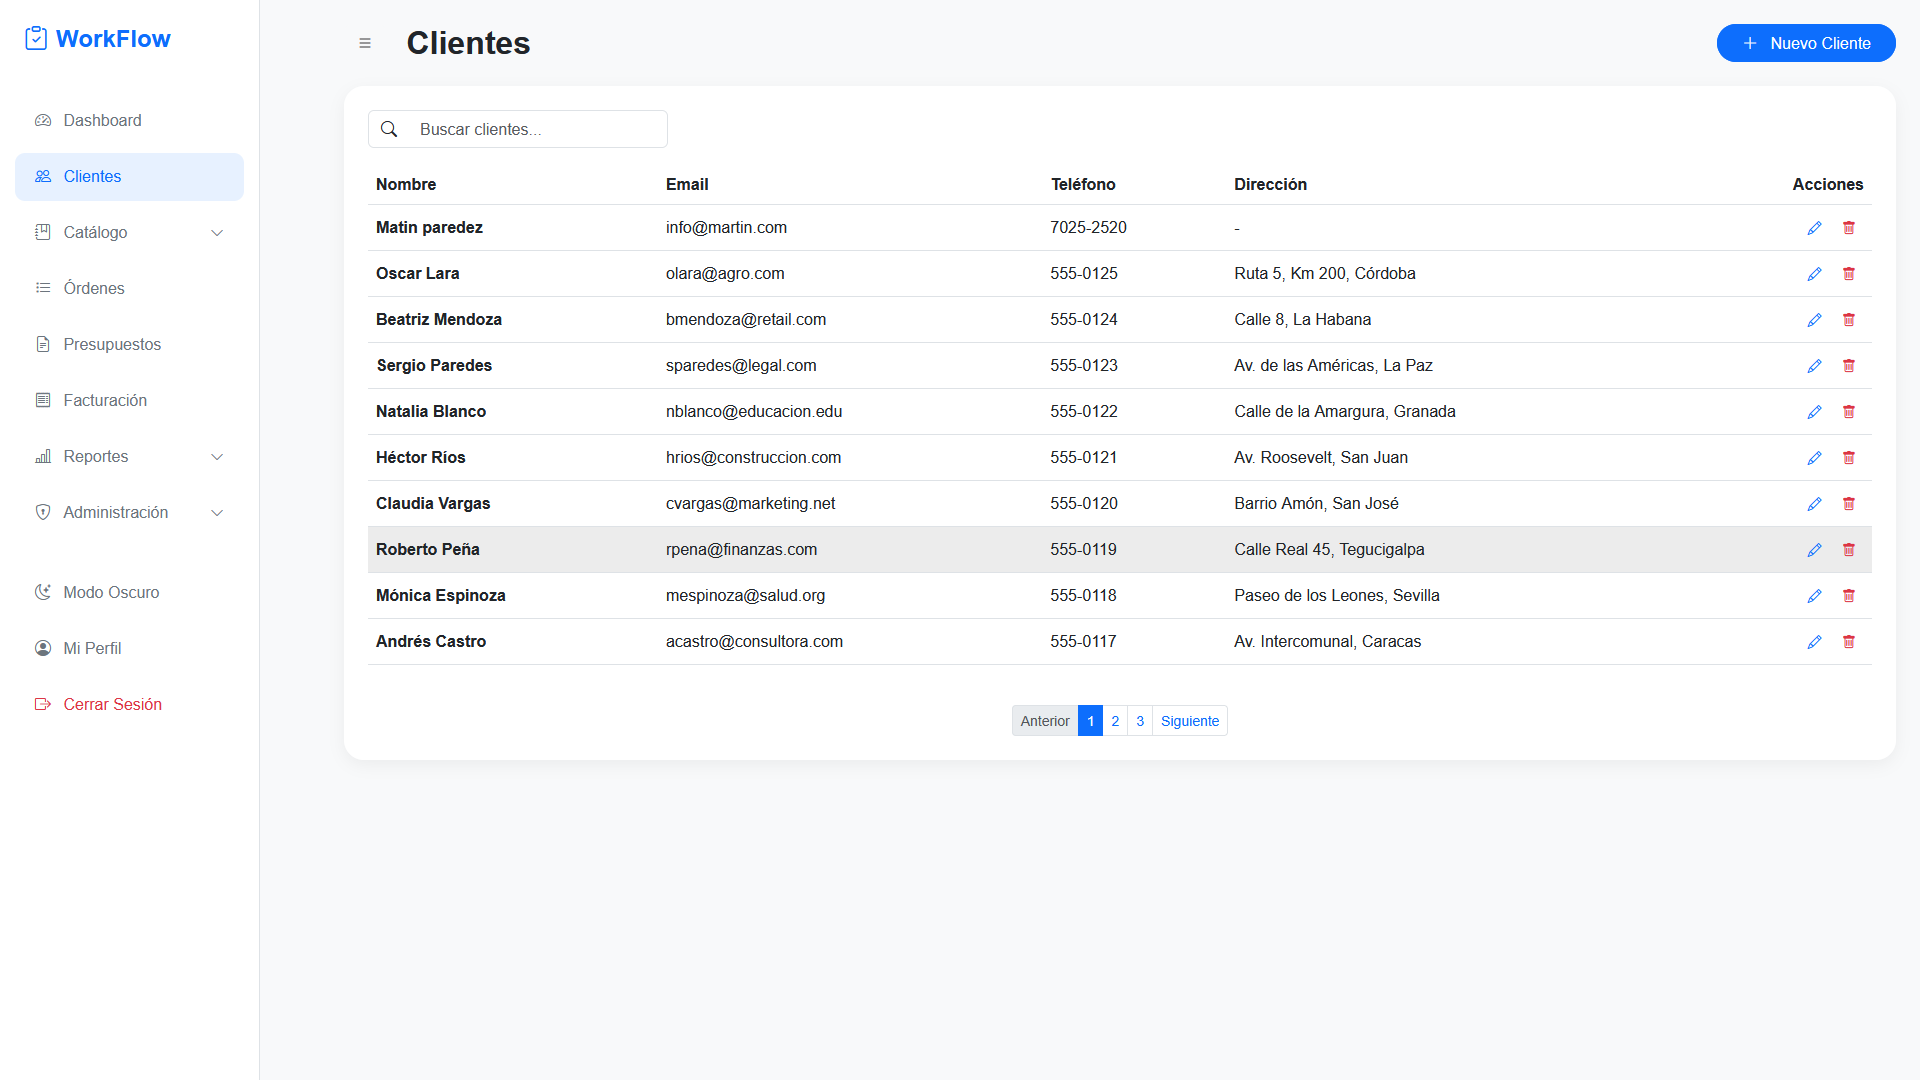Screen dimensions: 1920x1080
Task: Click phone 555-0117 cell
Action: 1083,642
